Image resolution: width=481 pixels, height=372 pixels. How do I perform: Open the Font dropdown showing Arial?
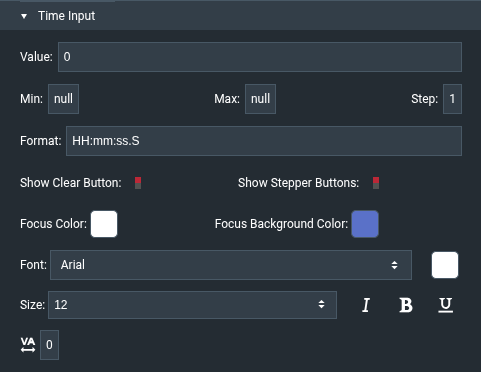click(x=231, y=265)
